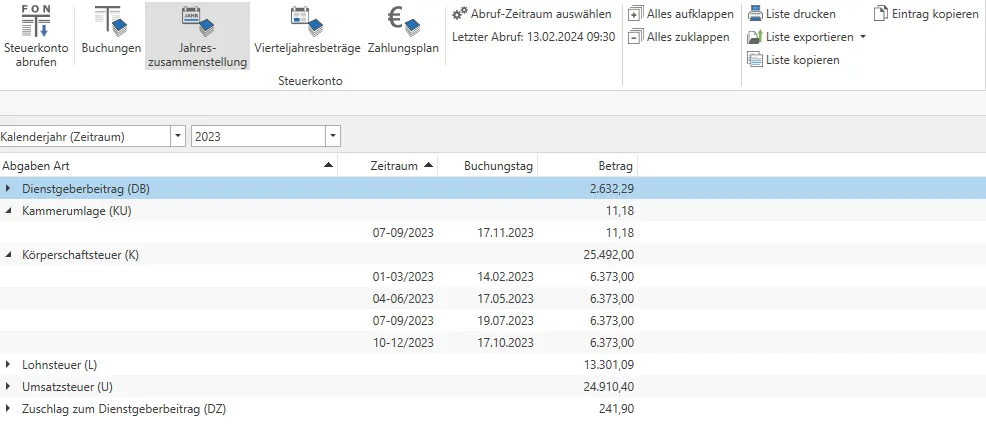This screenshot has width=986, height=440.
Task: Click the amount 13.301,09
Action: tap(609, 365)
